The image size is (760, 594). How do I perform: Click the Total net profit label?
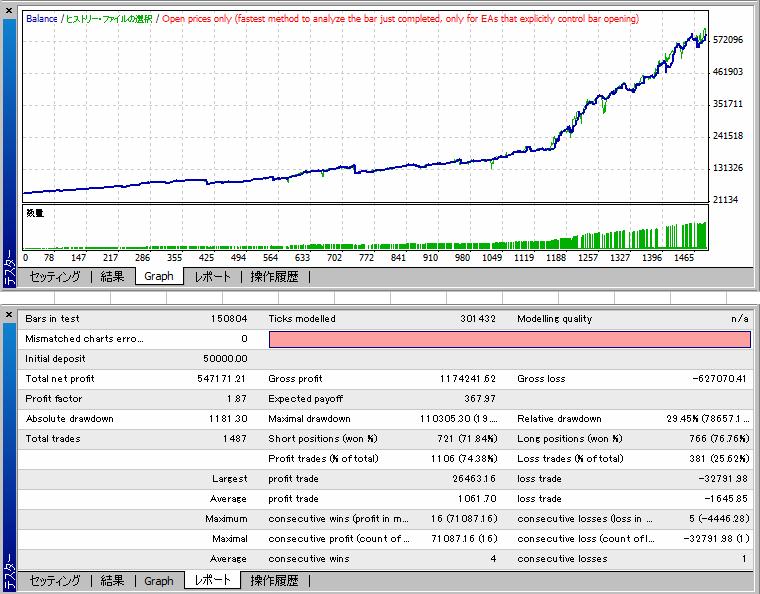click(60, 379)
